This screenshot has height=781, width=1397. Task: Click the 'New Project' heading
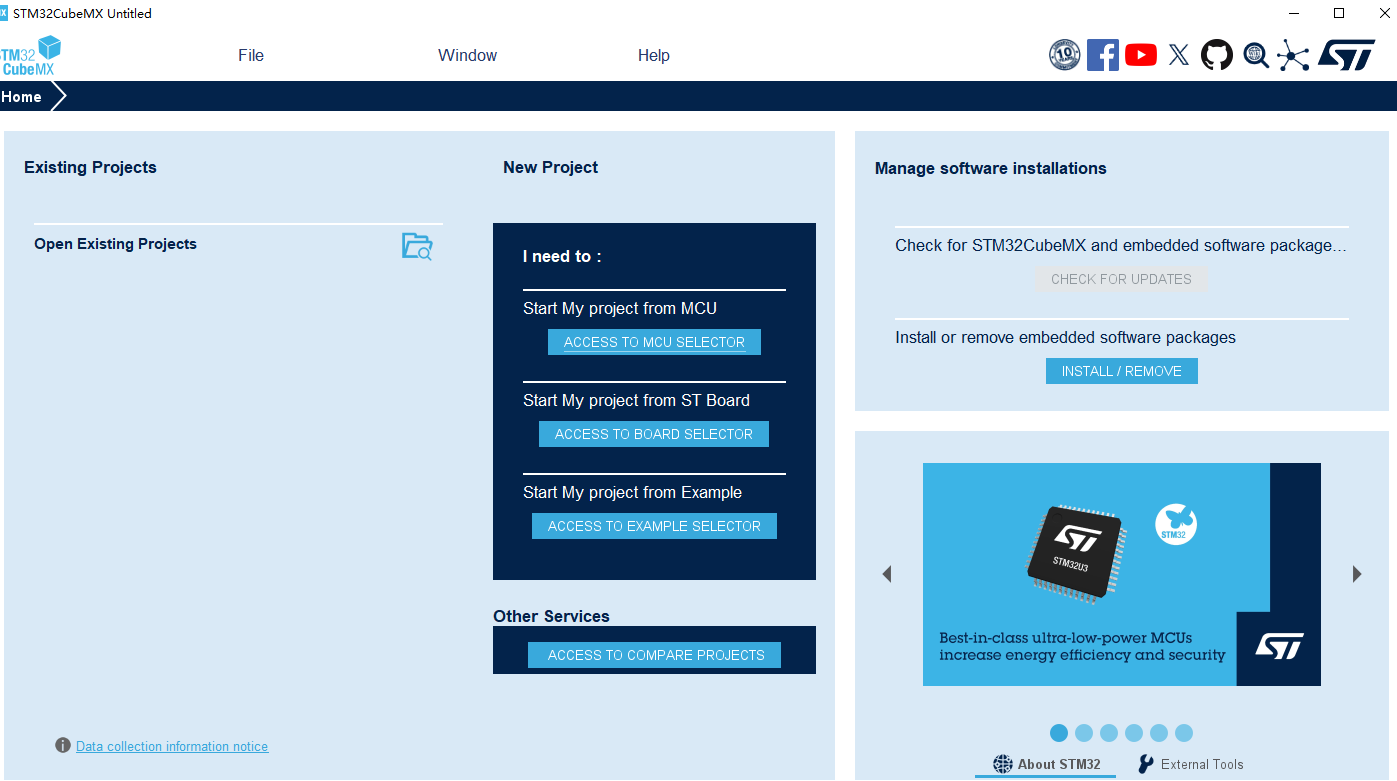tap(550, 167)
